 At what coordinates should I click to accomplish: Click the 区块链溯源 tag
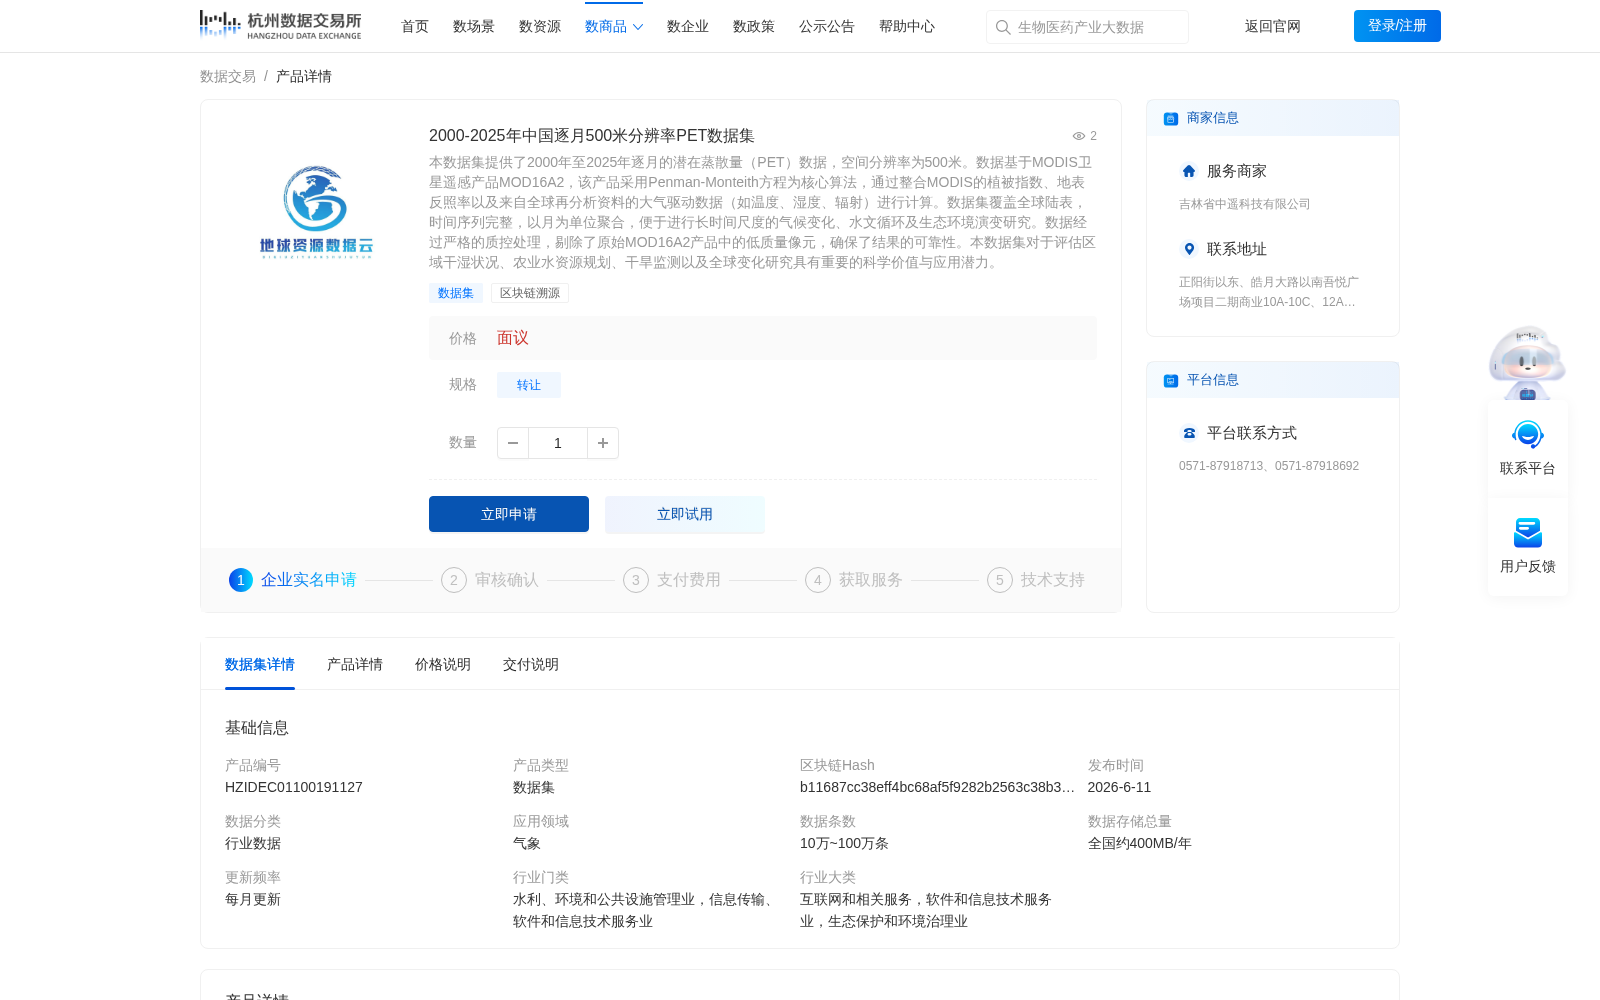pos(530,293)
